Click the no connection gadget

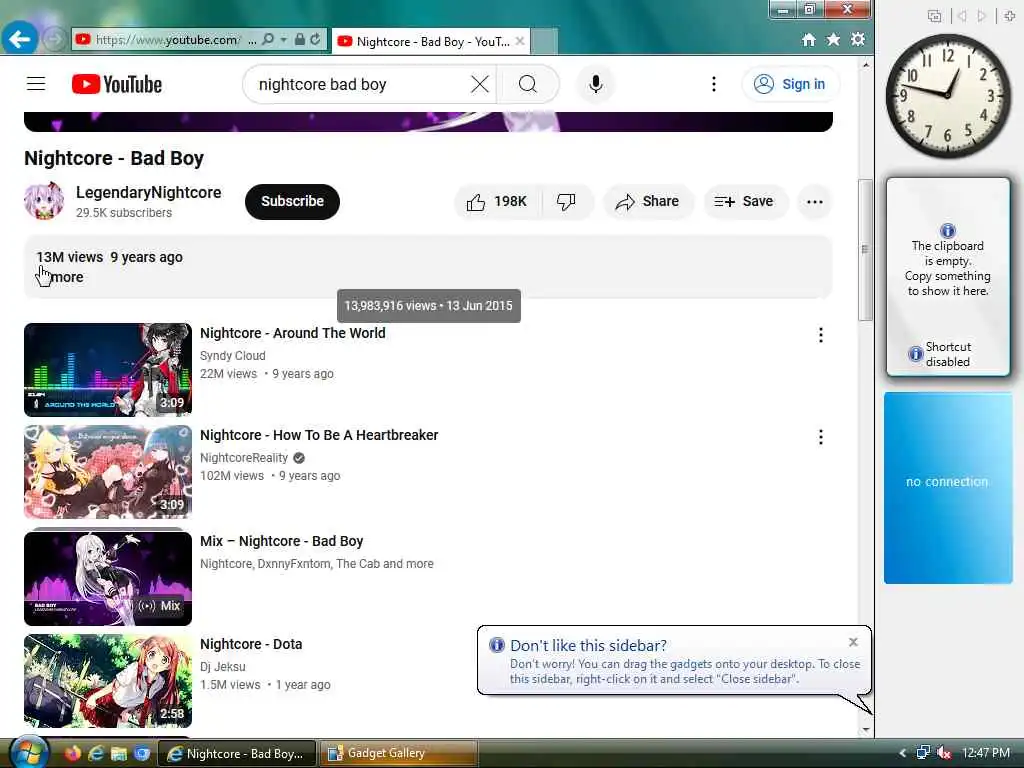948,488
